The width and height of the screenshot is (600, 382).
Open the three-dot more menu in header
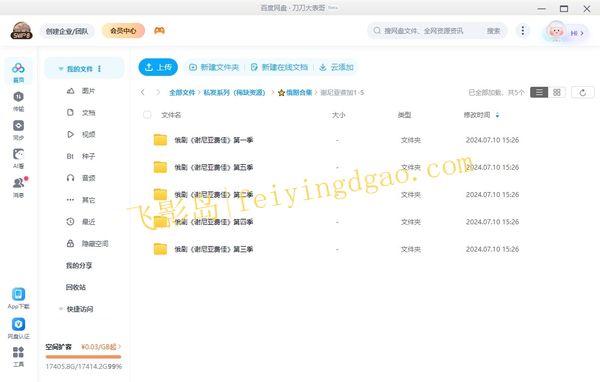523,31
